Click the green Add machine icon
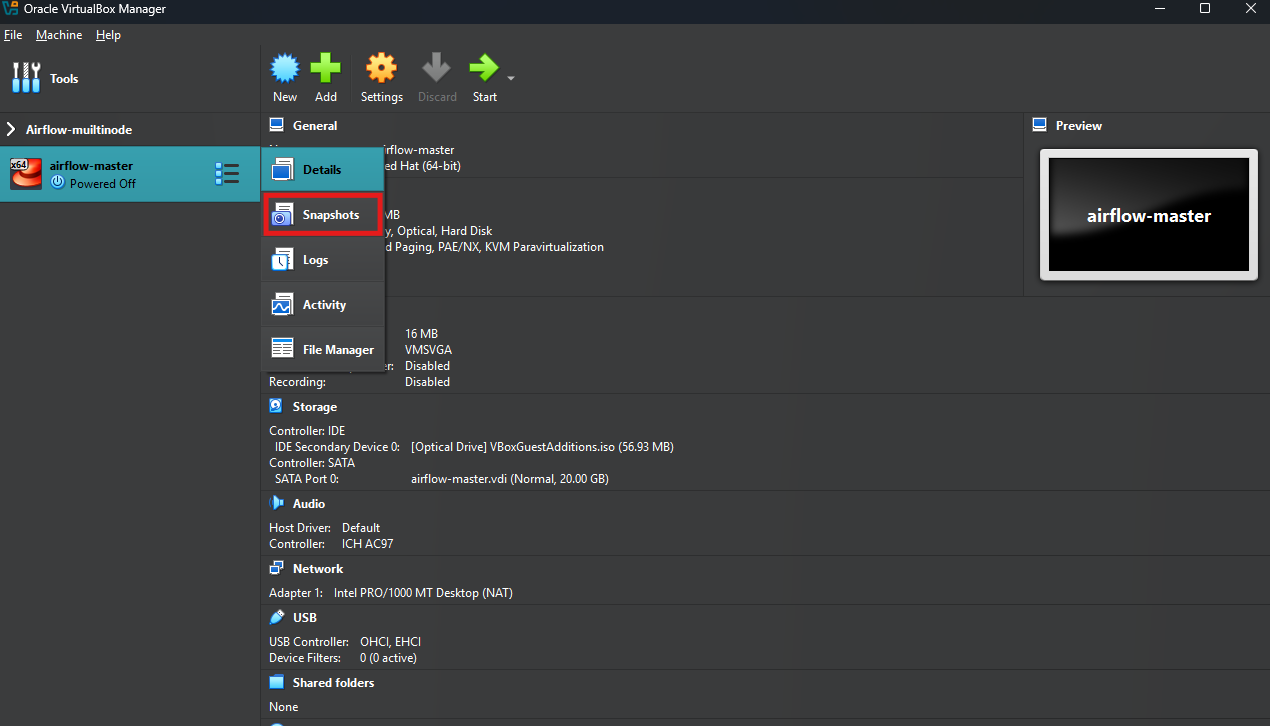Viewport: 1270px width, 726px height. [x=325, y=68]
